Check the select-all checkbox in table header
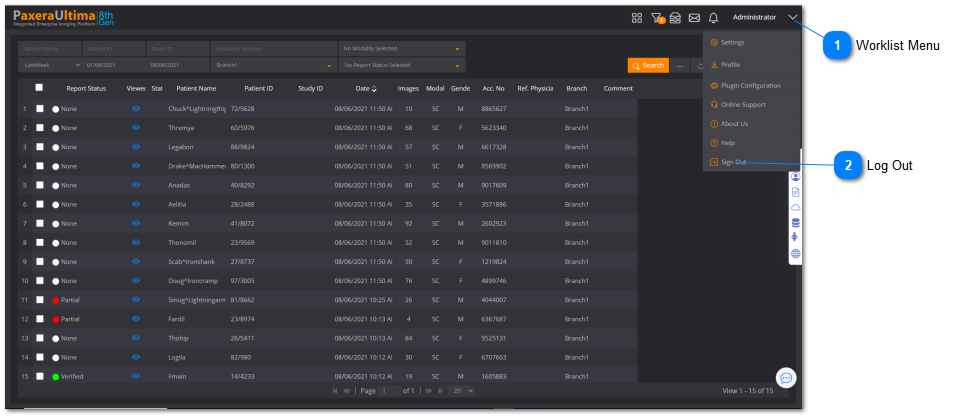The height and width of the screenshot is (418, 956). (x=40, y=88)
